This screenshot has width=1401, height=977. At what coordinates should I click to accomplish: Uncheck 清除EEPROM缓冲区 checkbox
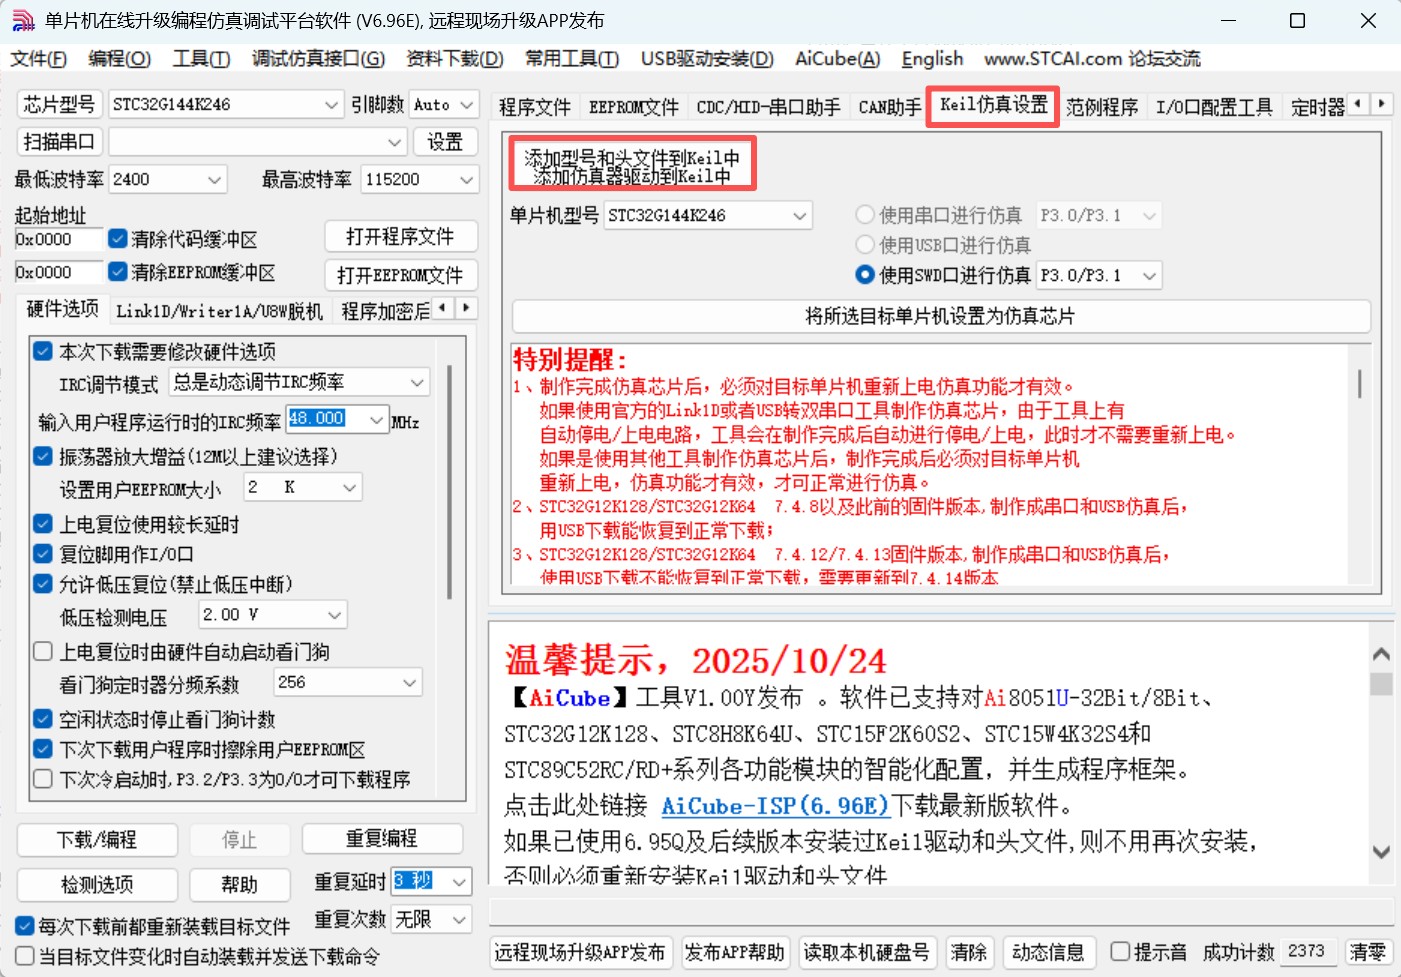118,271
